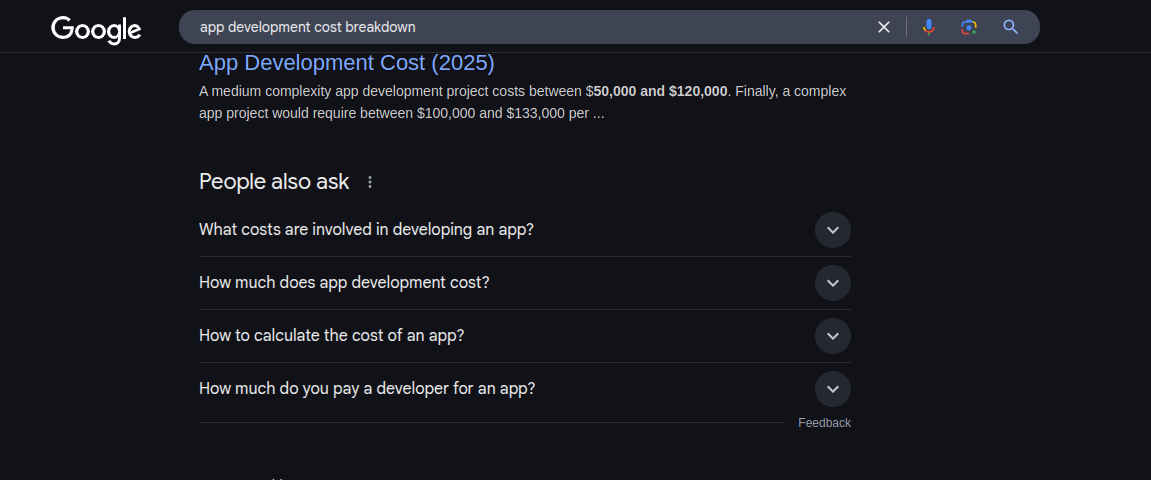Click the snippet line mentioning '$100,000 and $133,000'

pyautogui.click(x=400, y=114)
